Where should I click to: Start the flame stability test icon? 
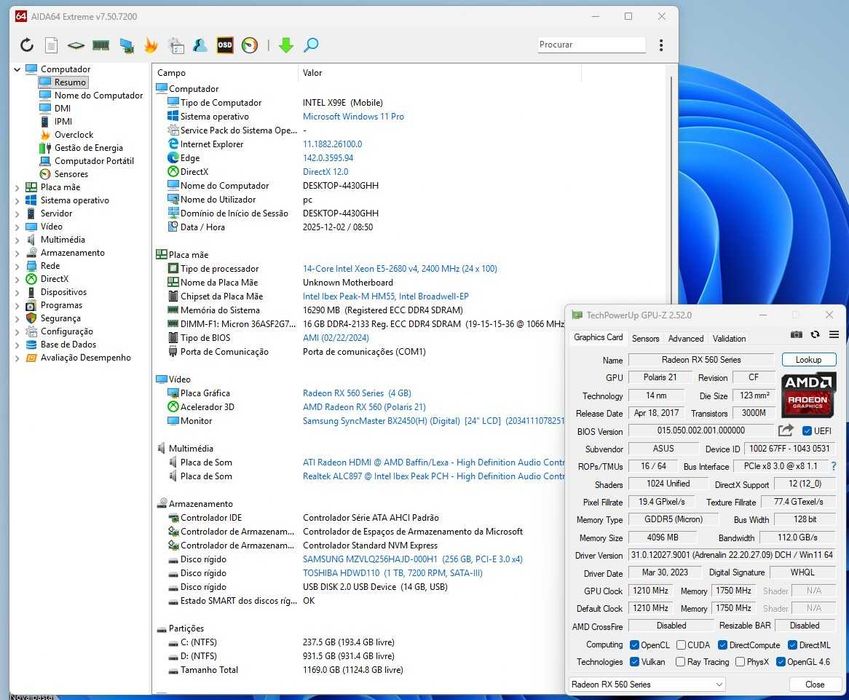[x=151, y=45]
